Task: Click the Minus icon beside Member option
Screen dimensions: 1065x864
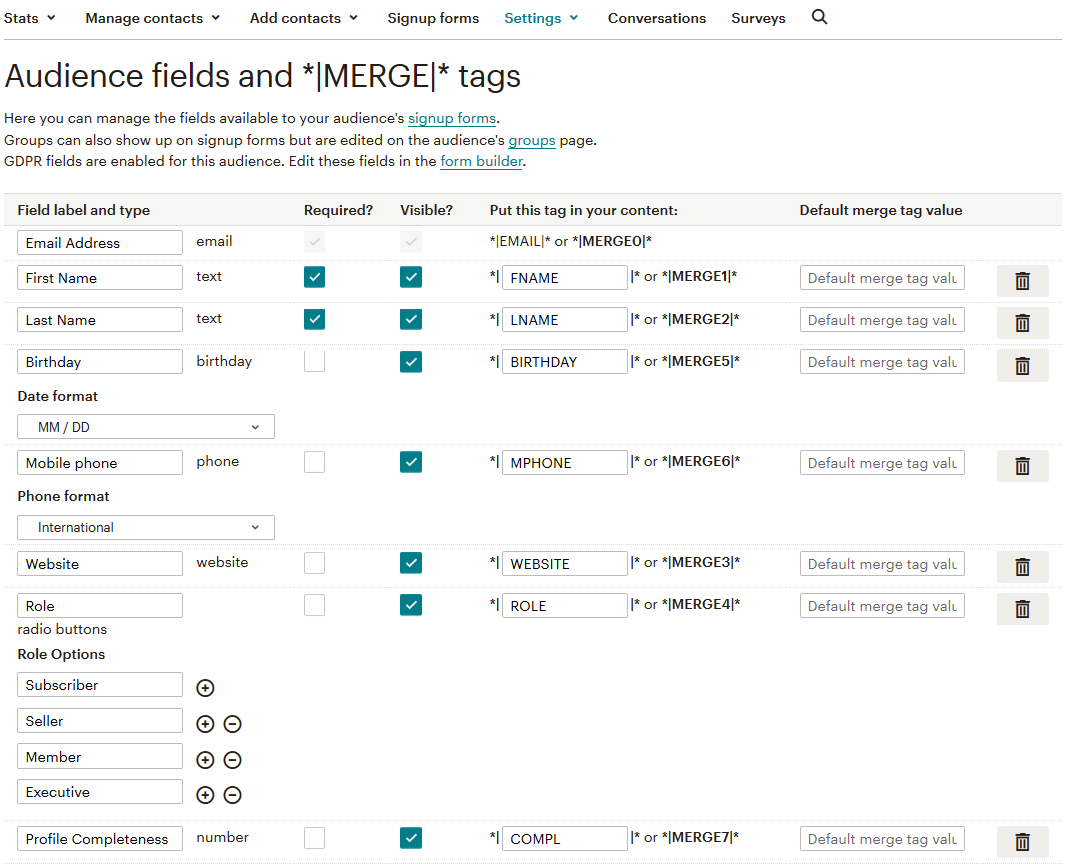Action: tap(232, 759)
